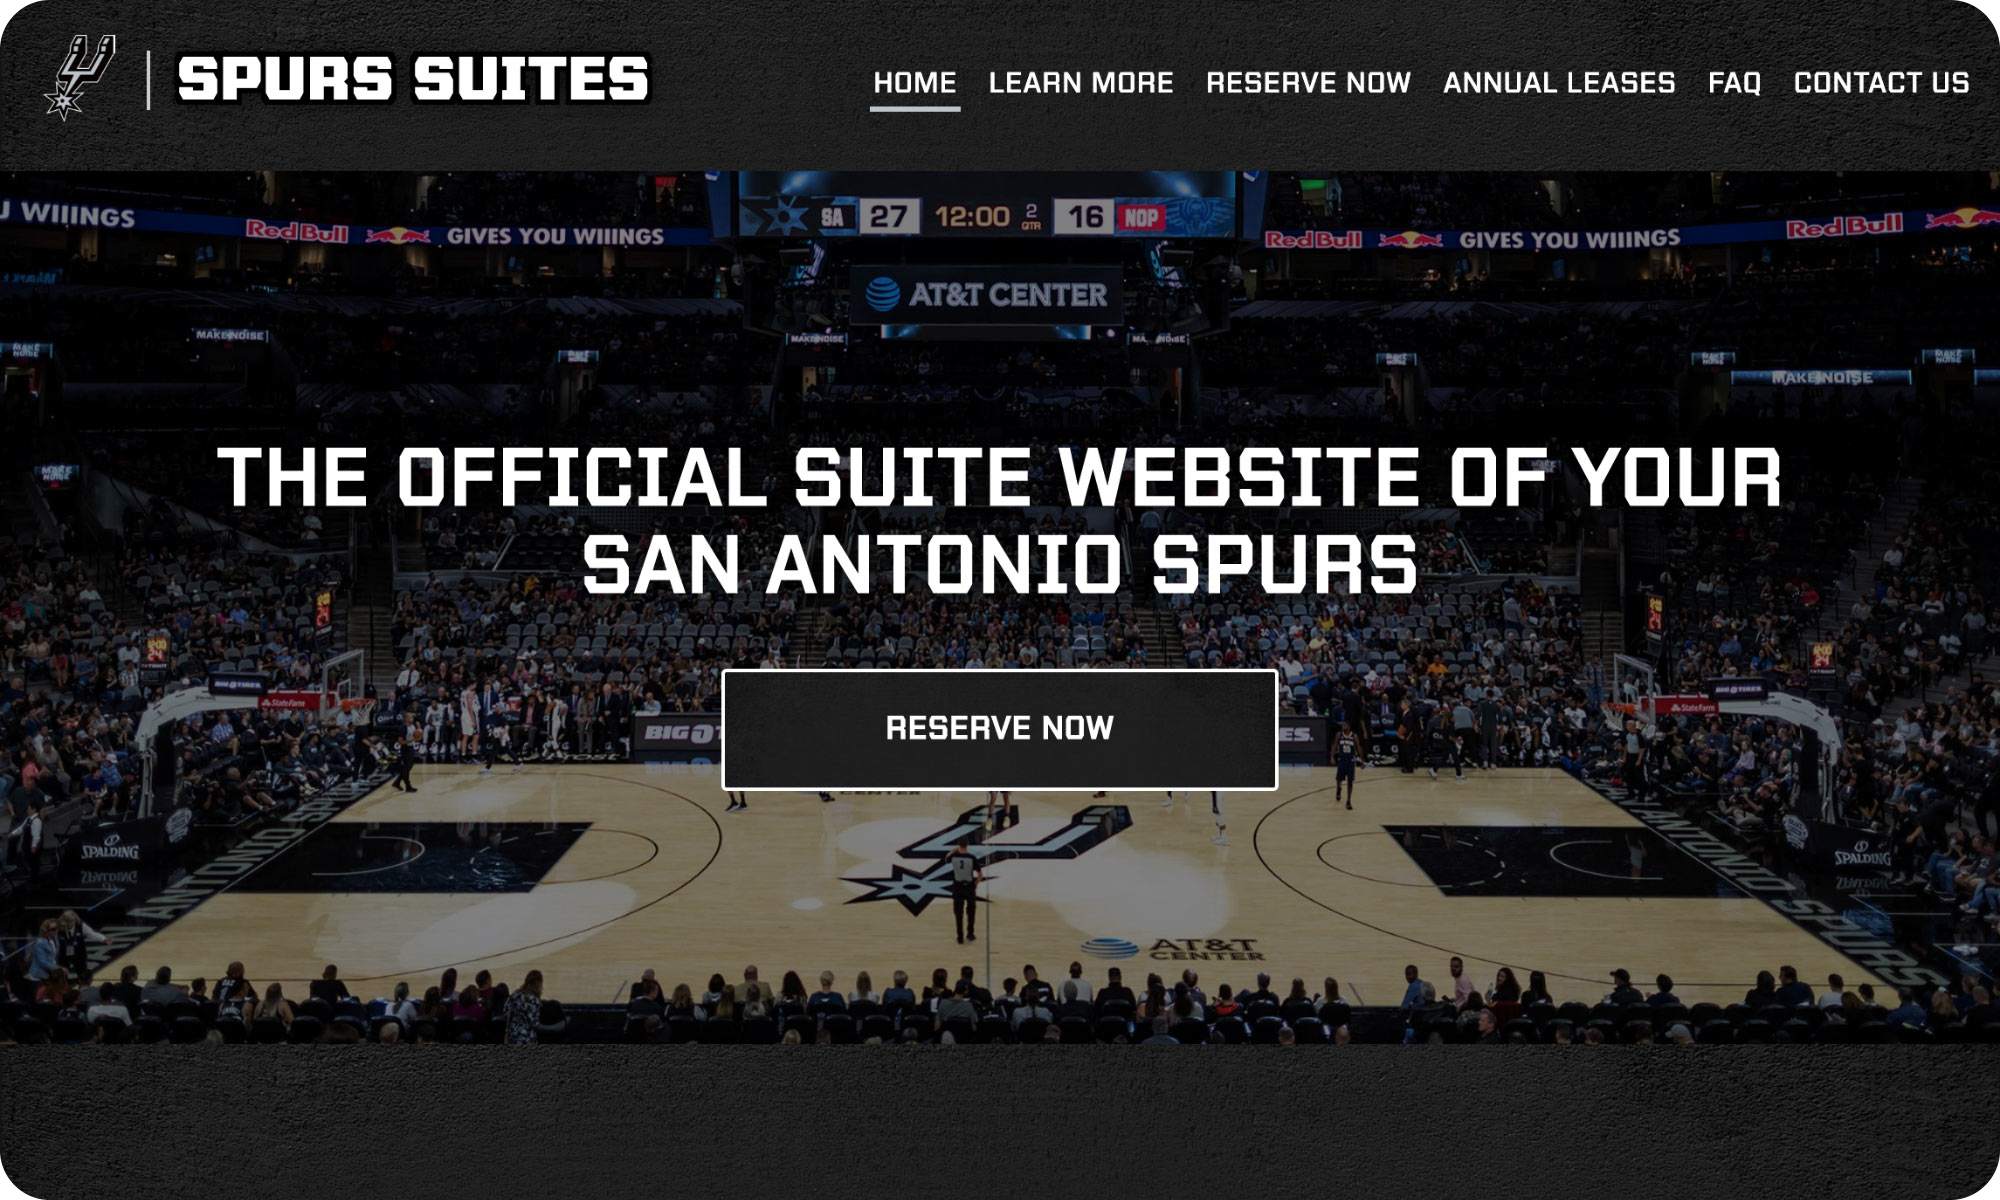
Task: Click the Spurs spur logo icon
Action: (80, 78)
